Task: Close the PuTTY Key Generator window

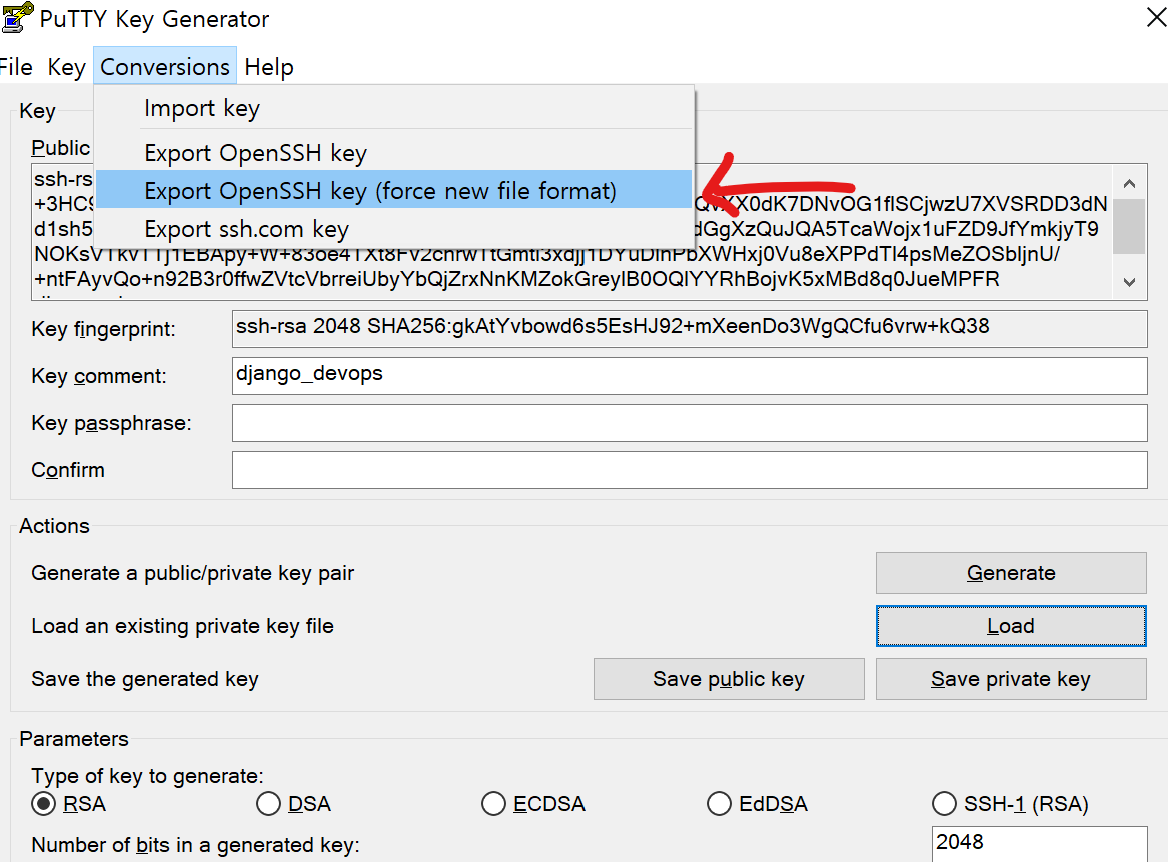Action: tap(1156, 17)
